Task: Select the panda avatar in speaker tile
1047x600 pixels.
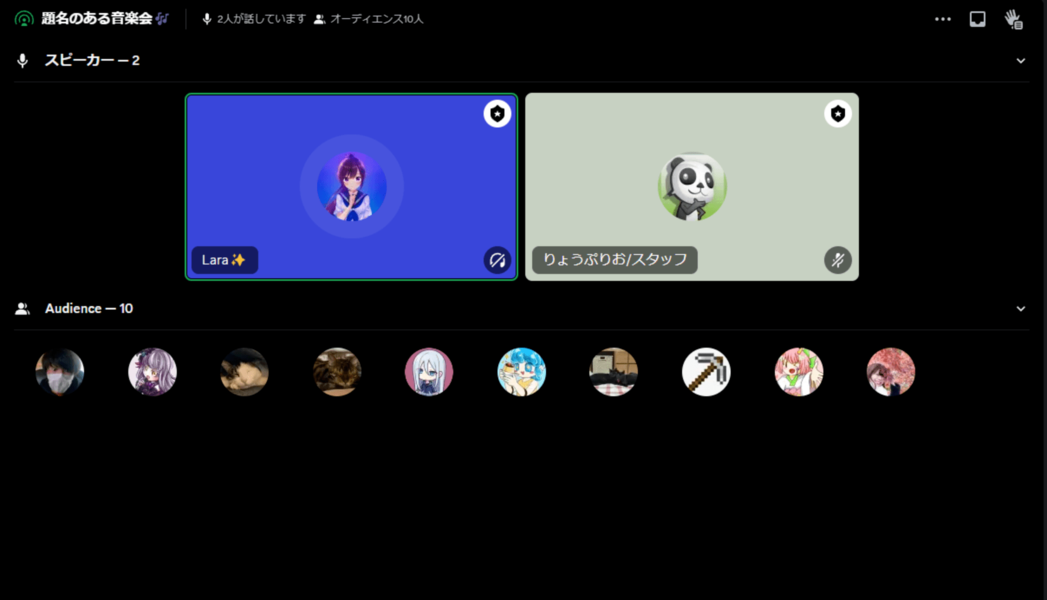Action: 692,187
